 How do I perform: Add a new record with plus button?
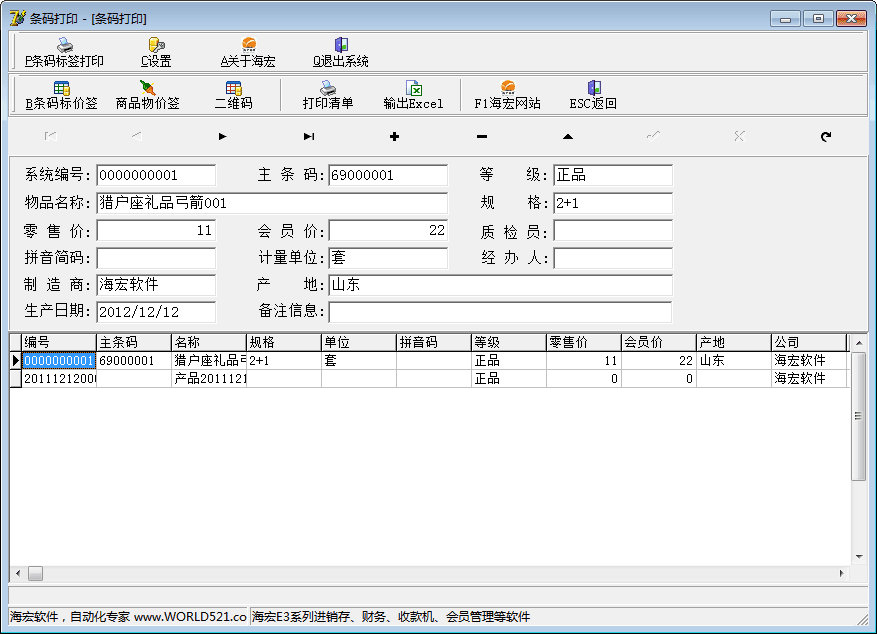[394, 136]
